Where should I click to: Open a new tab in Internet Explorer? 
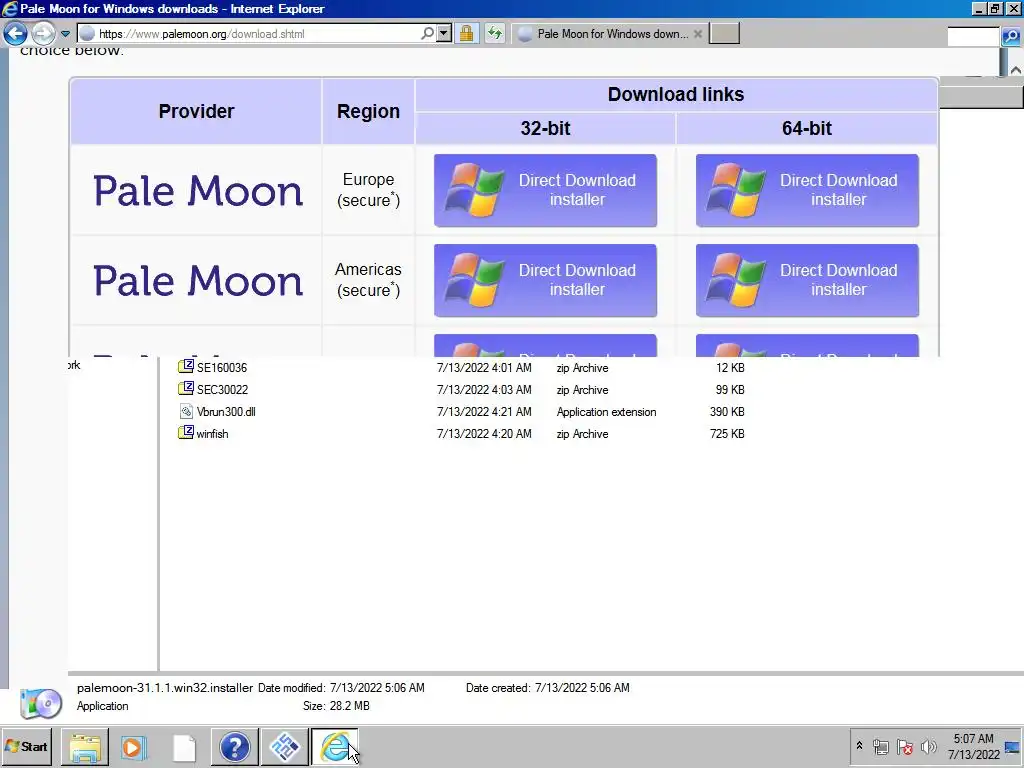tap(724, 34)
